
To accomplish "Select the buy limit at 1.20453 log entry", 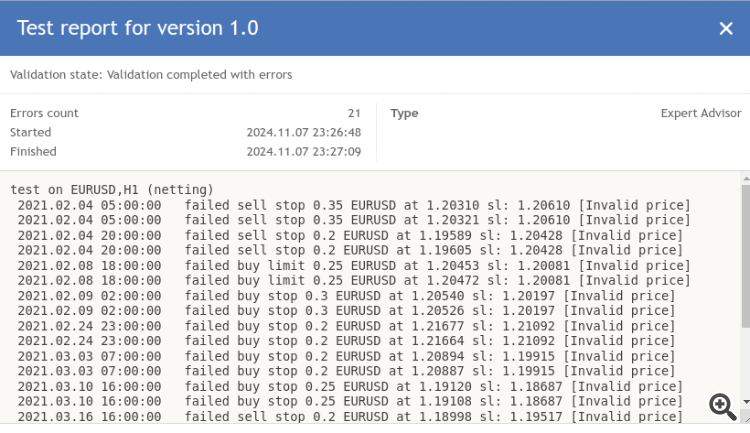I will pyautogui.click(x=350, y=265).
